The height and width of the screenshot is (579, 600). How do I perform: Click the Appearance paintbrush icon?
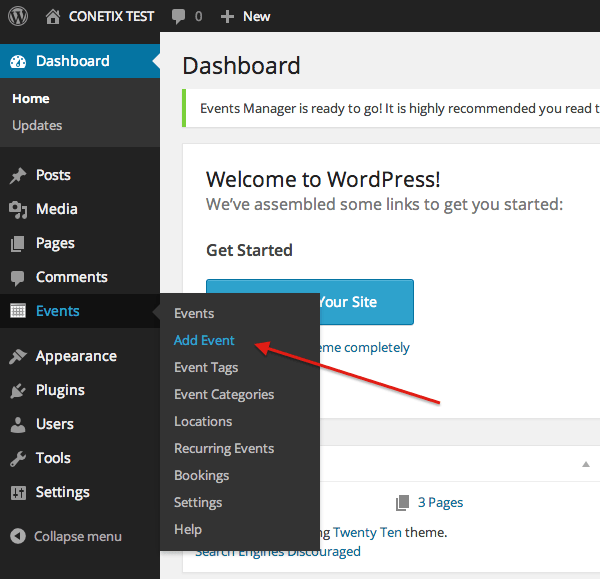[x=18, y=356]
